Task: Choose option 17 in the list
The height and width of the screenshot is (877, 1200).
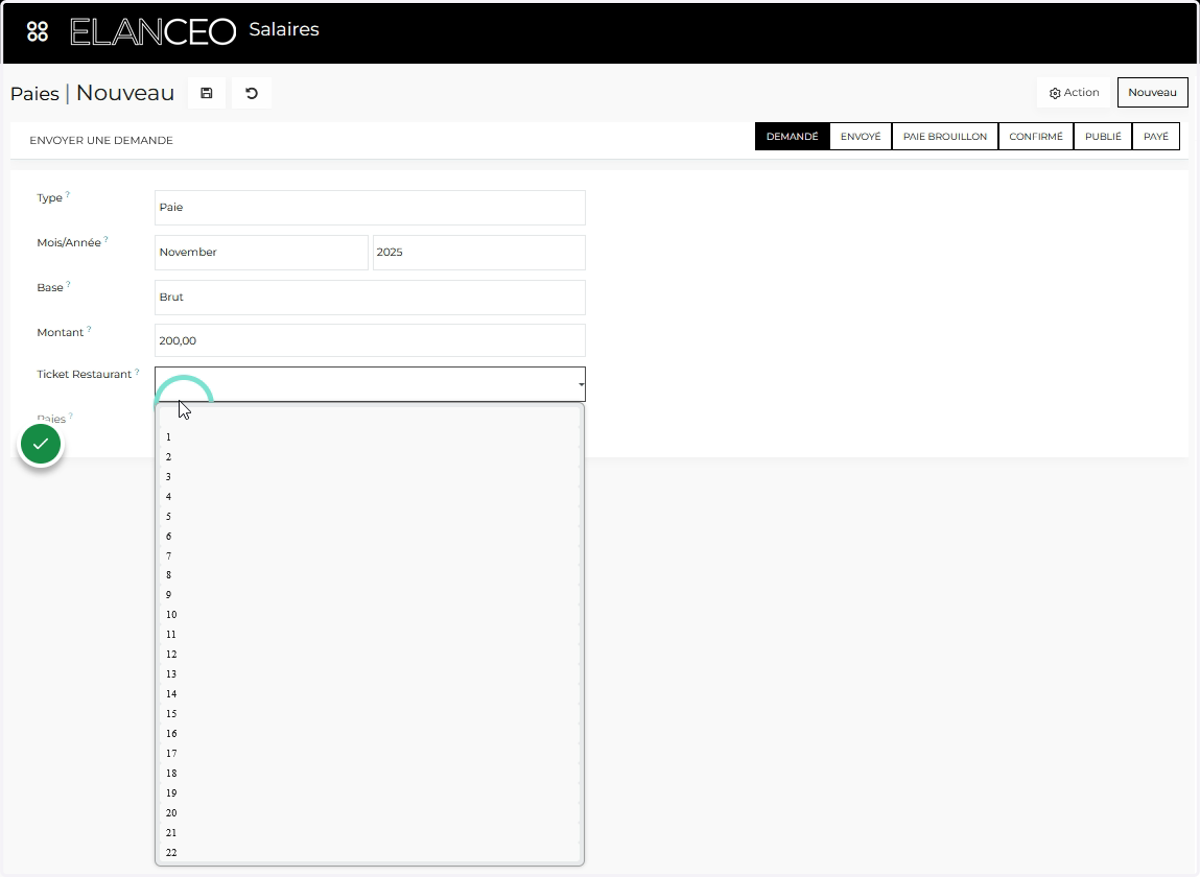Action: [x=370, y=753]
